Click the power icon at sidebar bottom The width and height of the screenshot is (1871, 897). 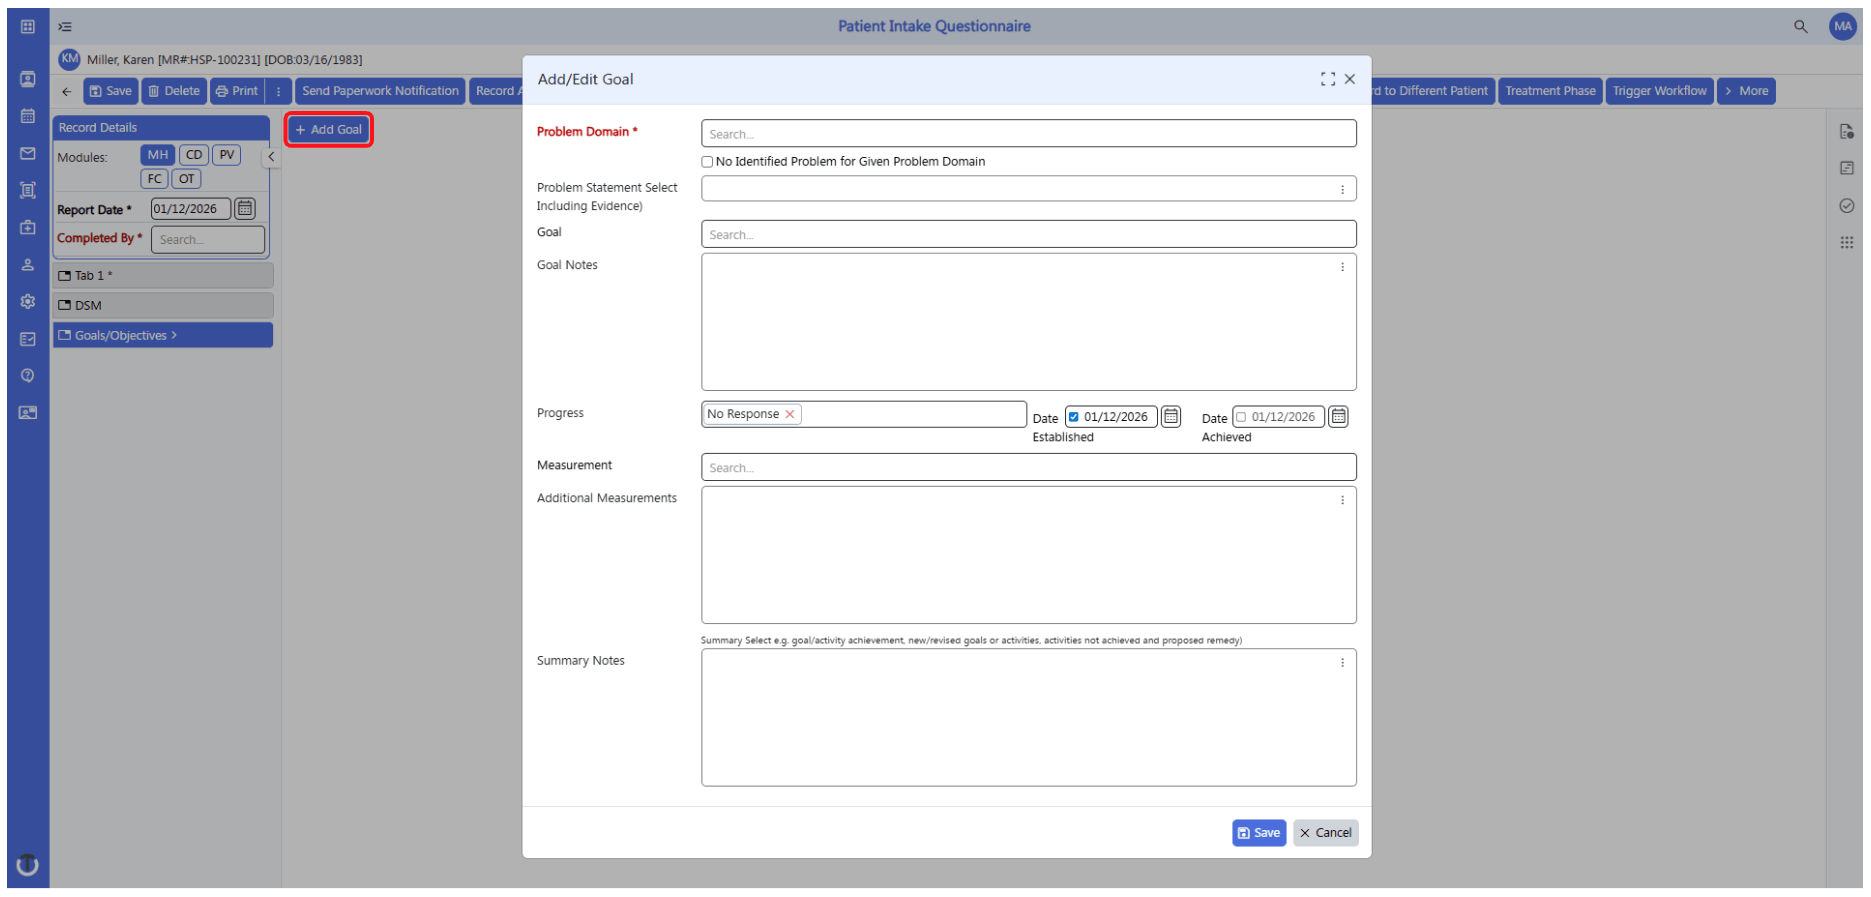(x=28, y=865)
